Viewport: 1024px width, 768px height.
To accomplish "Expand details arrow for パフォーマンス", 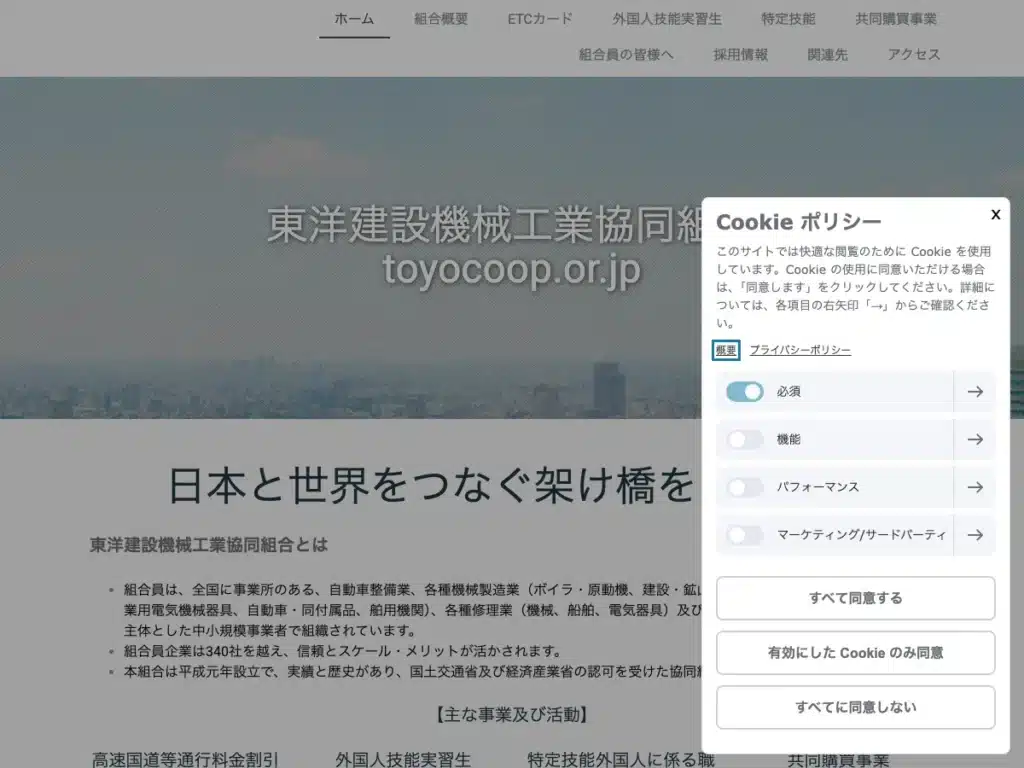I will pyautogui.click(x=974, y=487).
